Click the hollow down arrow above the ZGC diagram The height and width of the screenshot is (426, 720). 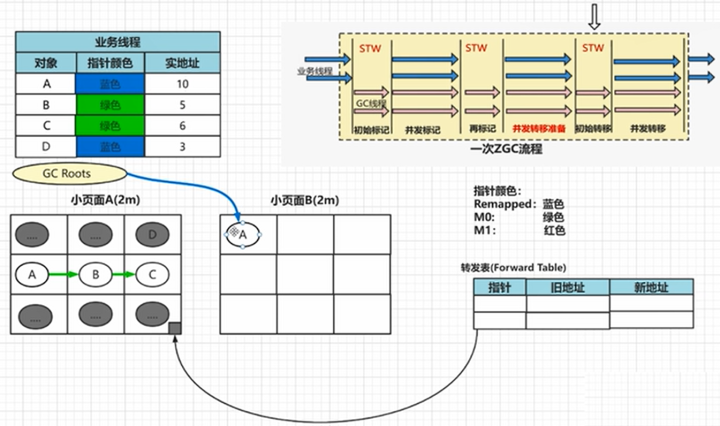click(x=594, y=17)
